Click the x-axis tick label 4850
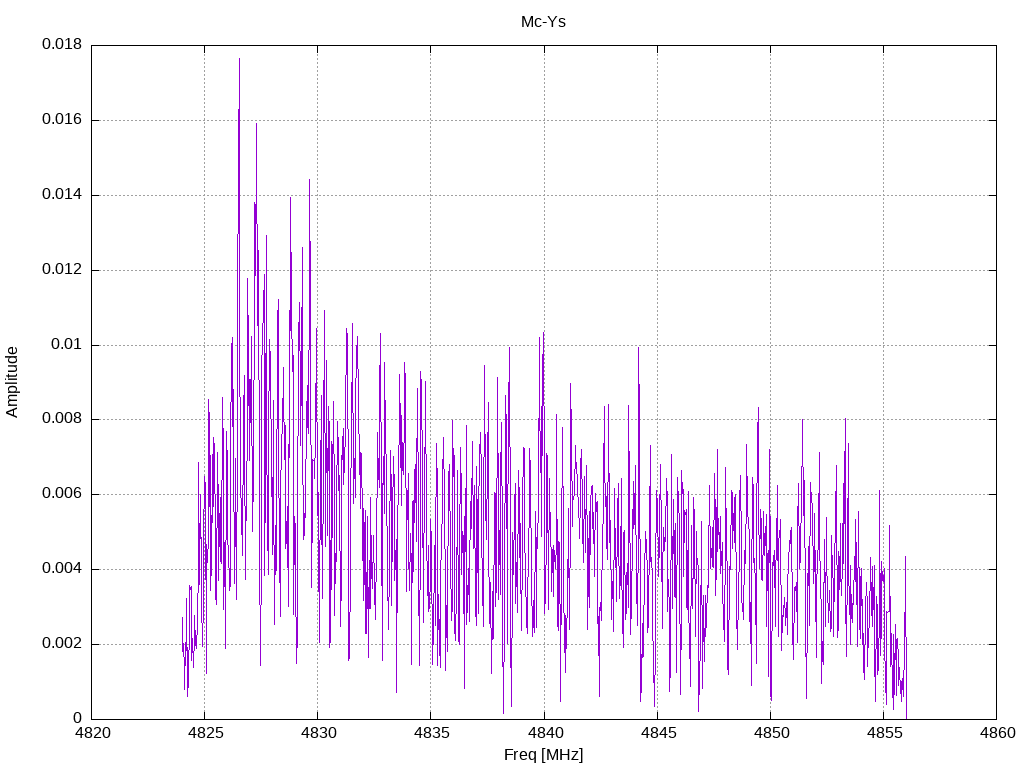Screen dimensions: 1024x768 (x=771, y=733)
